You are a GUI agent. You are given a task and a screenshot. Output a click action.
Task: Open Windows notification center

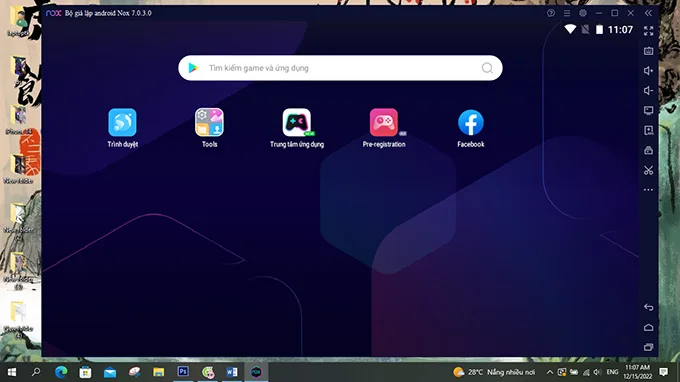pyautogui.click(x=664, y=372)
